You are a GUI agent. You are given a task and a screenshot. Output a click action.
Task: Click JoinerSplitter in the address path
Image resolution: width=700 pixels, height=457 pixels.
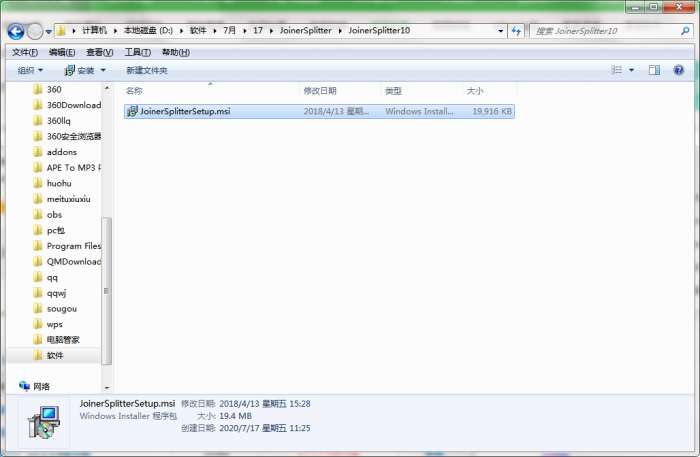pos(306,30)
